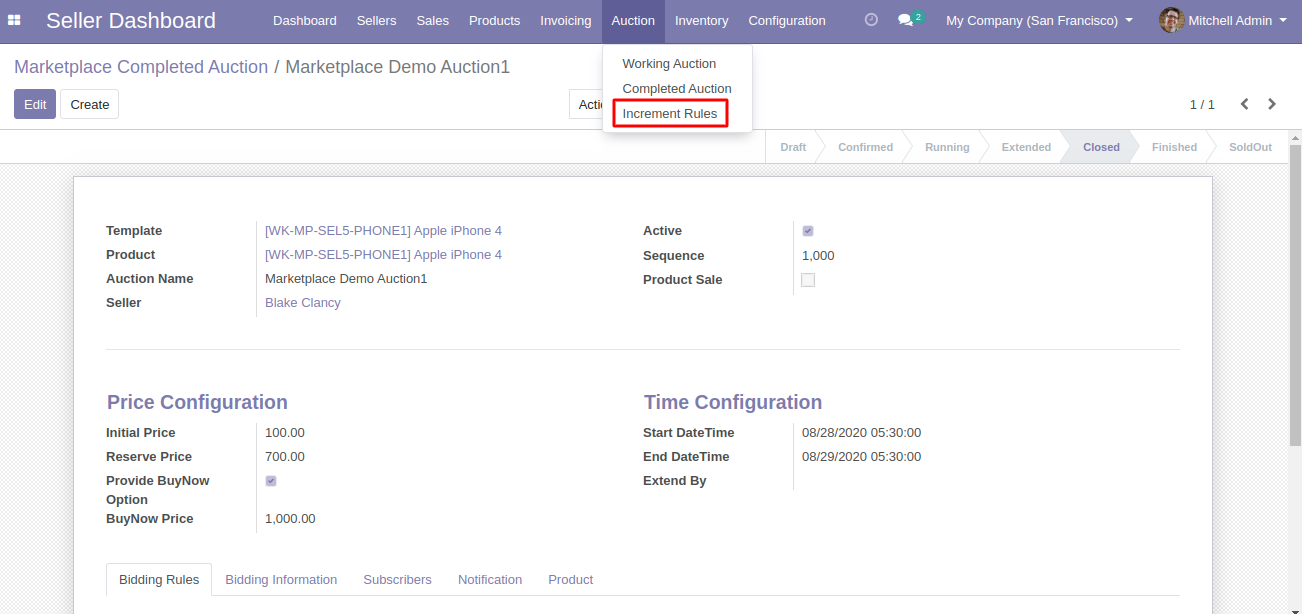This screenshot has height=614, width=1302.
Task: Select the Closed status stage
Action: click(x=1101, y=147)
